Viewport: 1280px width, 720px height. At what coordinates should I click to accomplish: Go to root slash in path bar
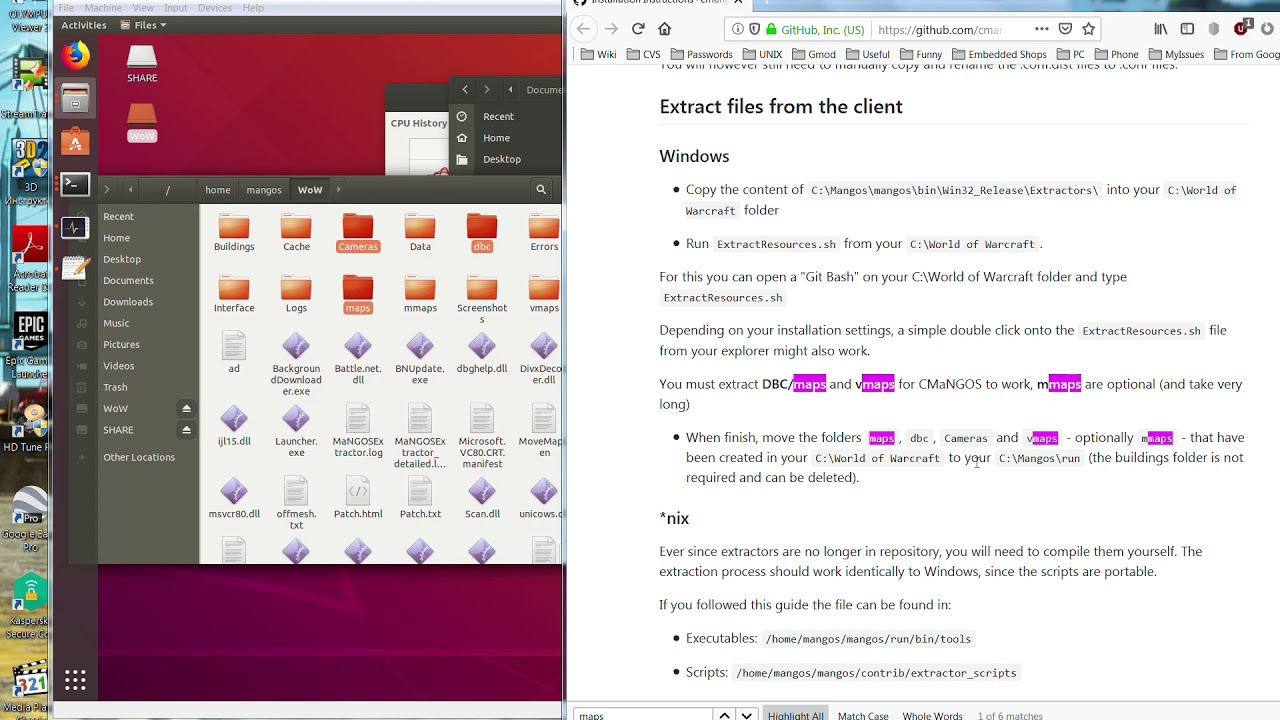tap(168, 190)
